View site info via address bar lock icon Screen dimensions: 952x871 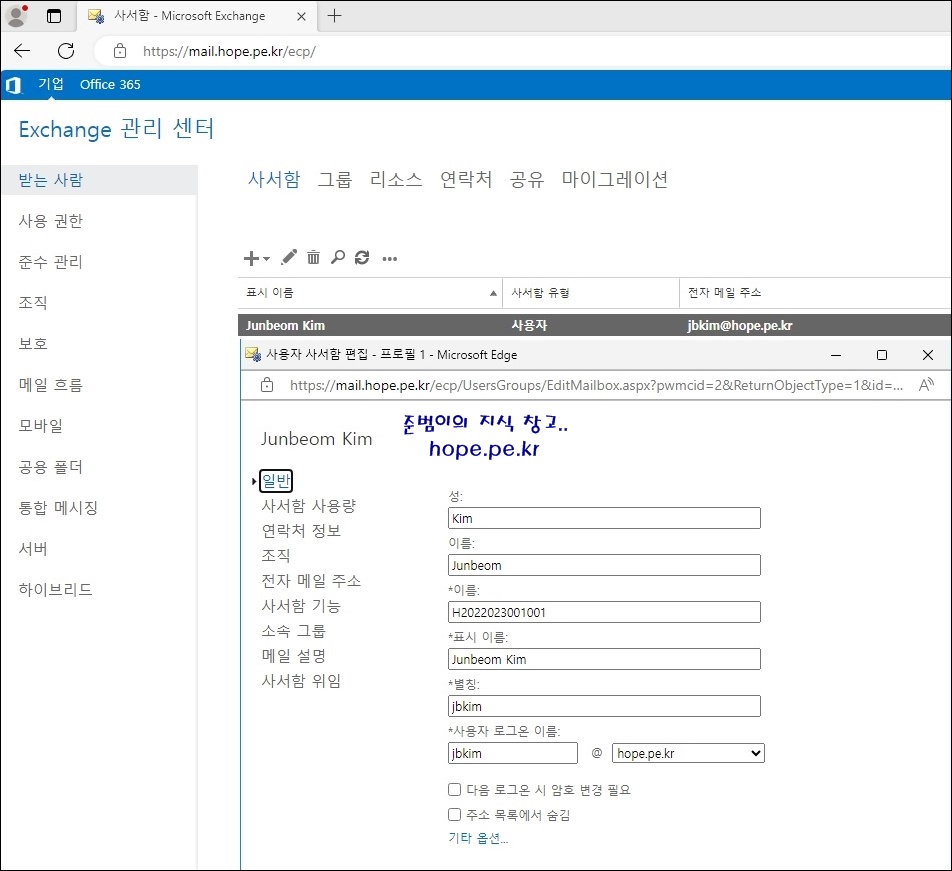tap(120, 51)
